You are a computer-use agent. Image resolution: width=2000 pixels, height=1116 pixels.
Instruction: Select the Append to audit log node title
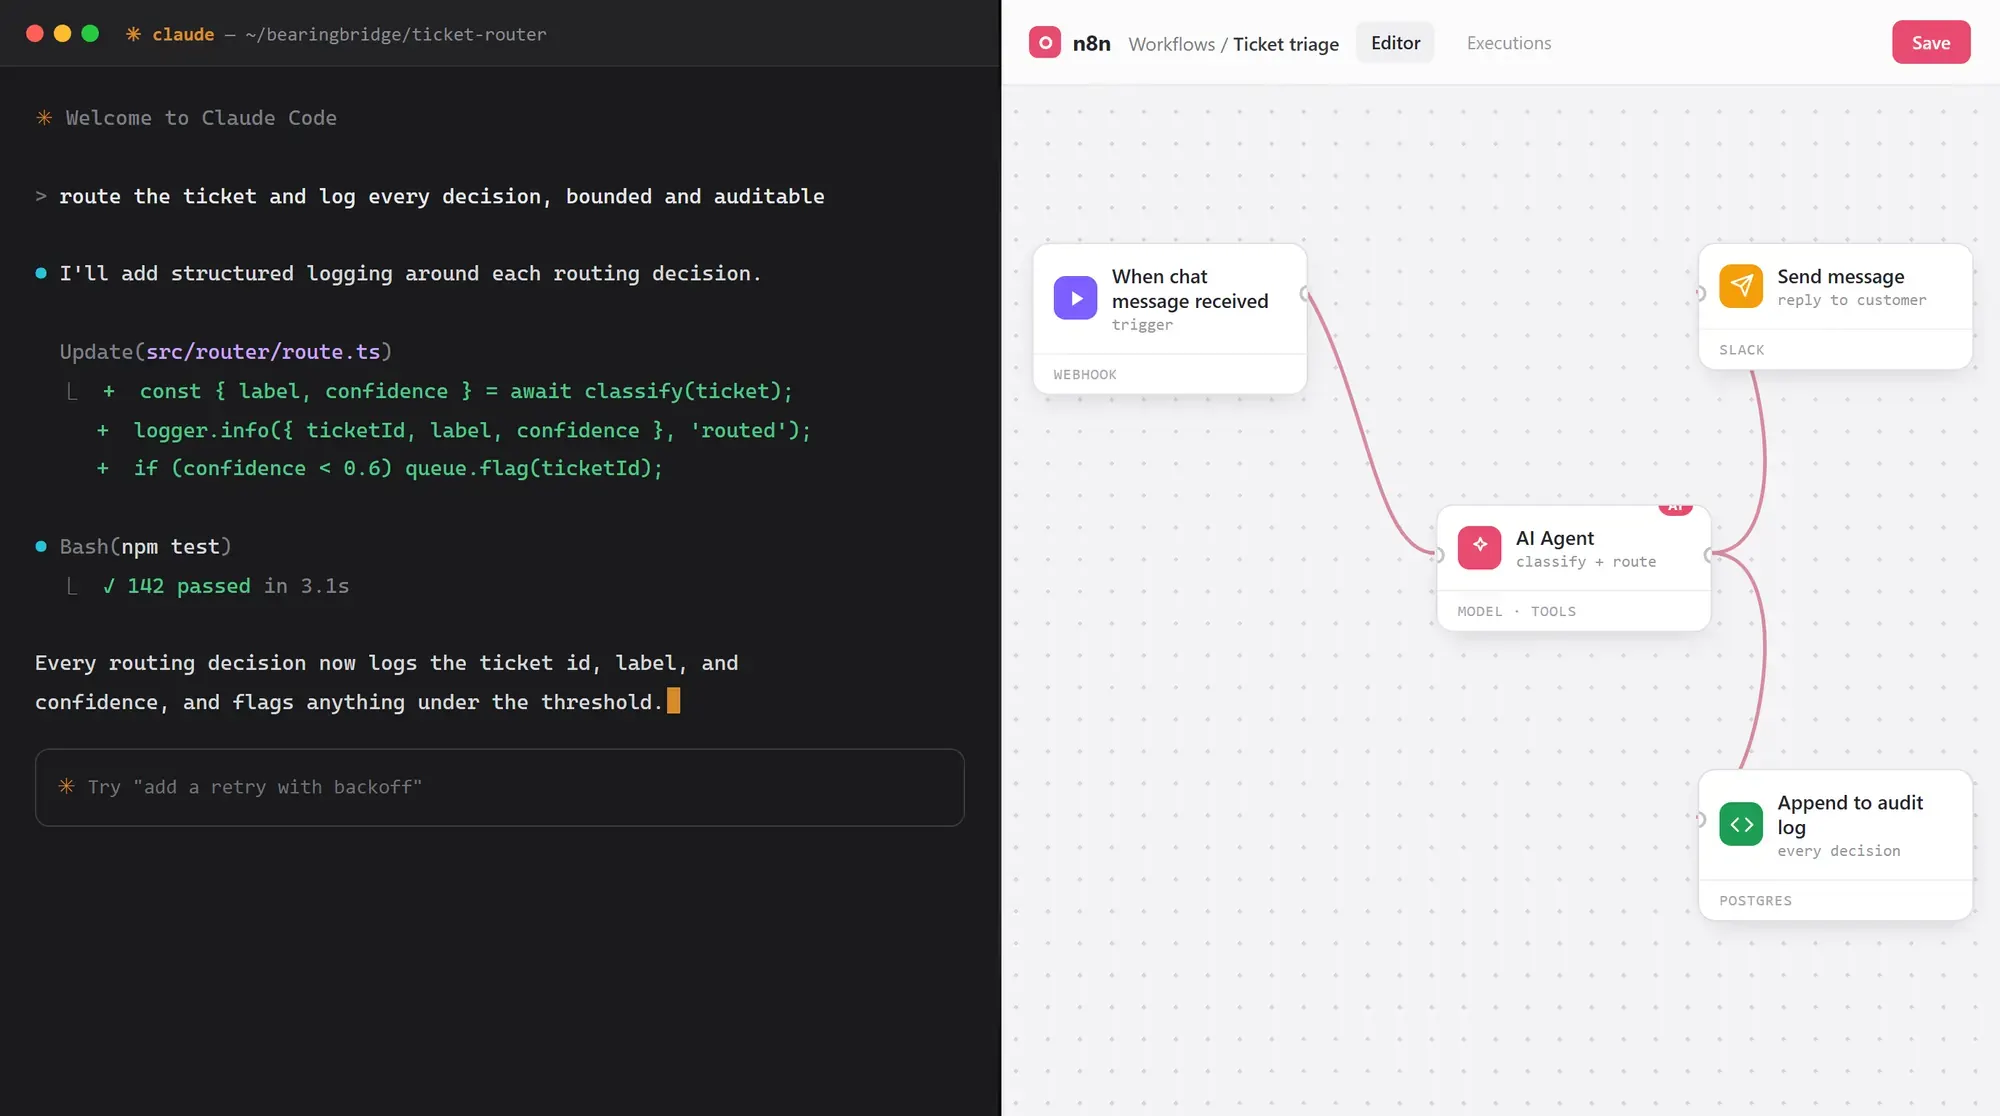(x=1849, y=814)
